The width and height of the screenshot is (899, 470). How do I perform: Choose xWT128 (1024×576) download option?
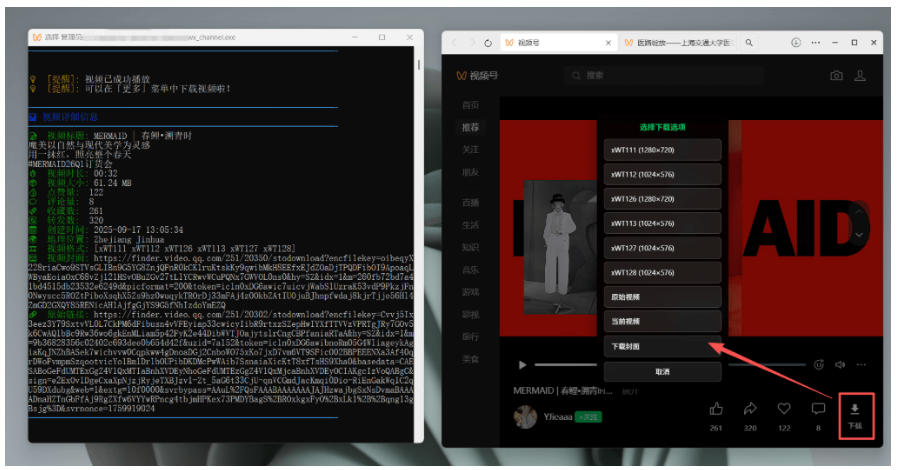tap(662, 273)
